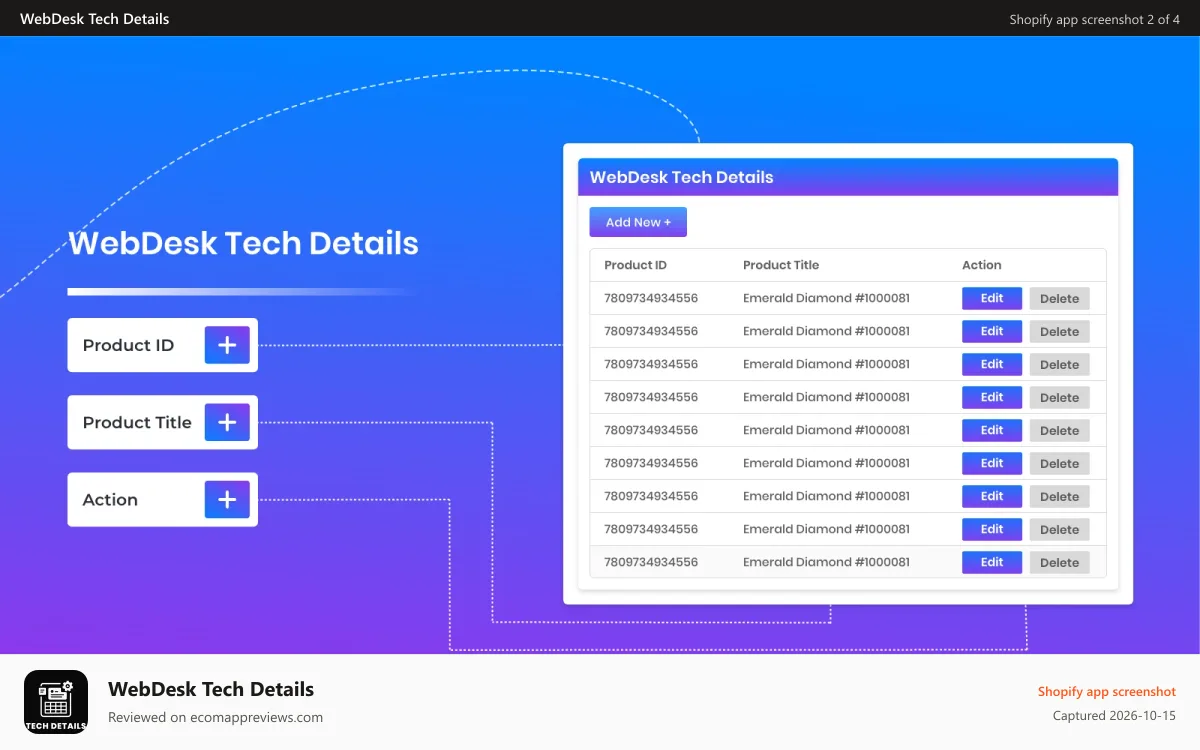Click the top bar WebDesk Tech Details title
This screenshot has height=750, width=1200.
pos(94,19)
